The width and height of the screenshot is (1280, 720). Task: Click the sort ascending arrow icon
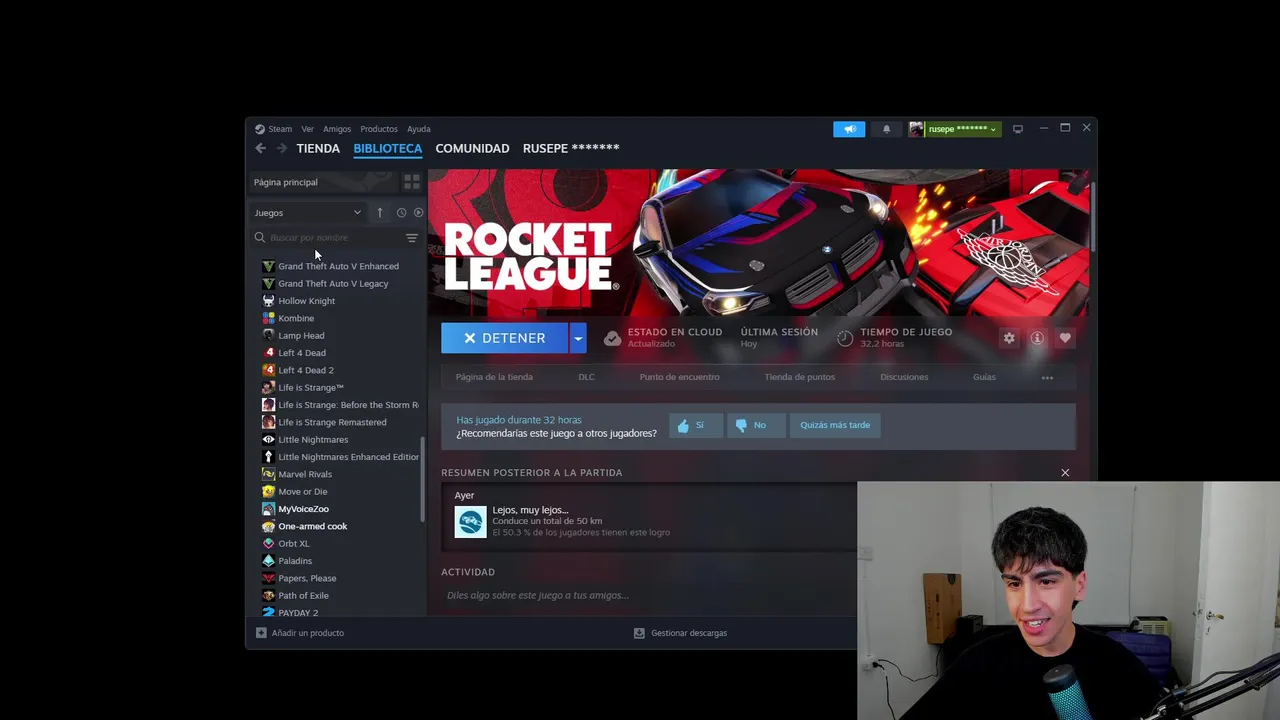pos(379,213)
